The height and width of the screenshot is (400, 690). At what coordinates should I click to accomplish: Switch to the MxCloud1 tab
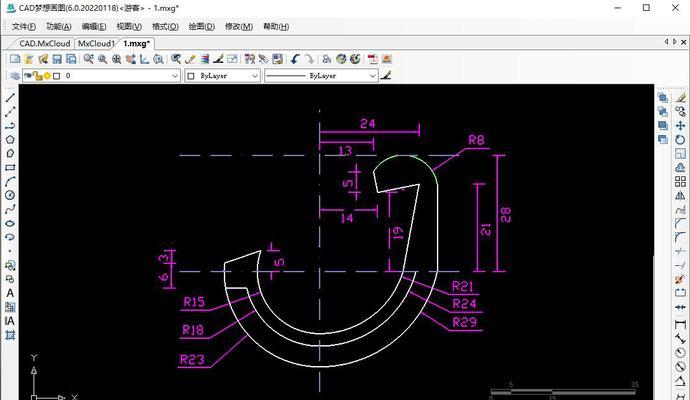[x=96, y=44]
